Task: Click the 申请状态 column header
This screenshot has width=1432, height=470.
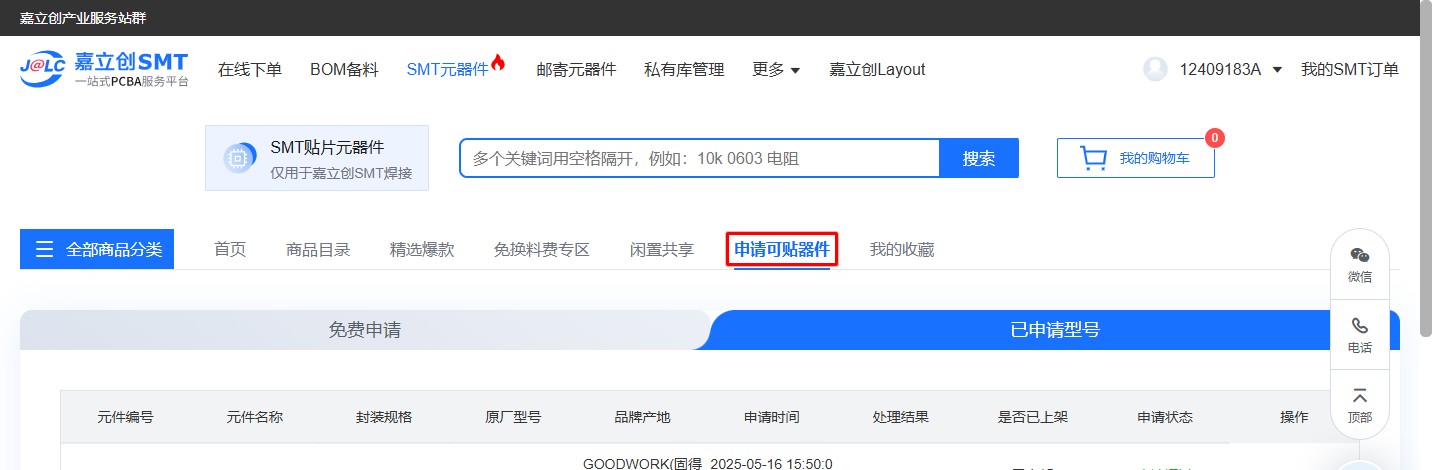Action: pyautogui.click(x=1165, y=417)
